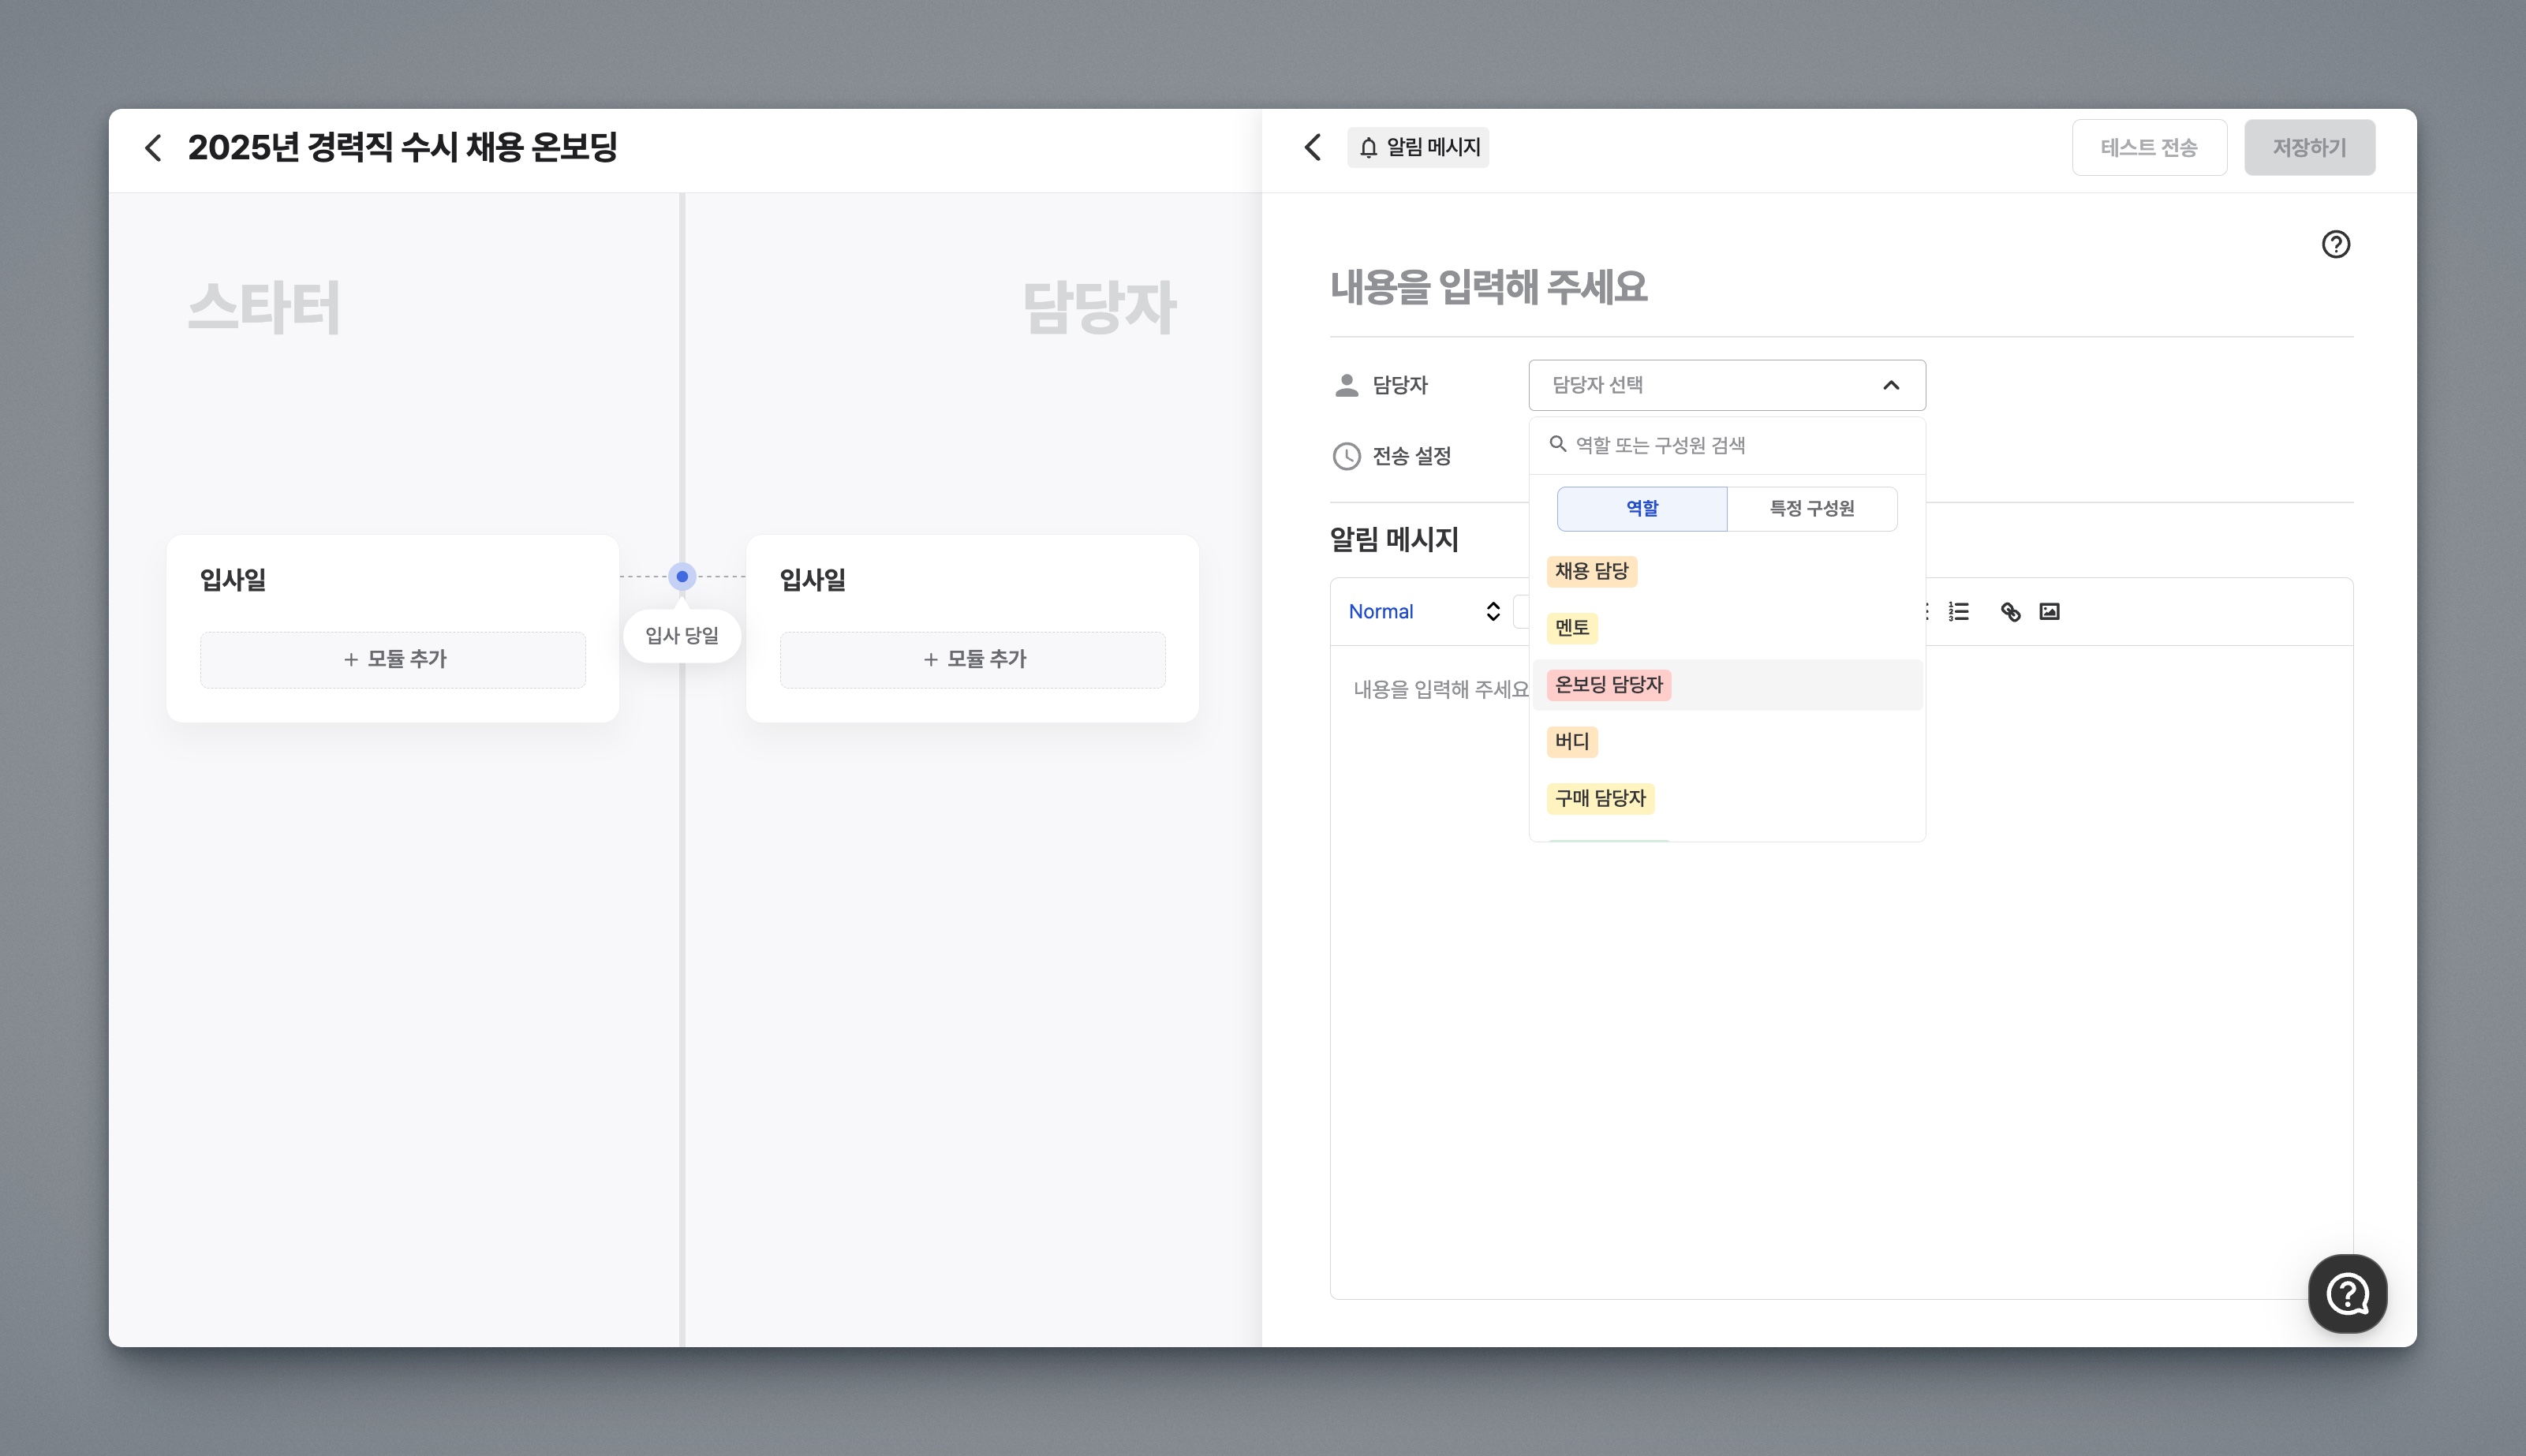Choose 온보딩 담당자 from the list

[1609, 685]
